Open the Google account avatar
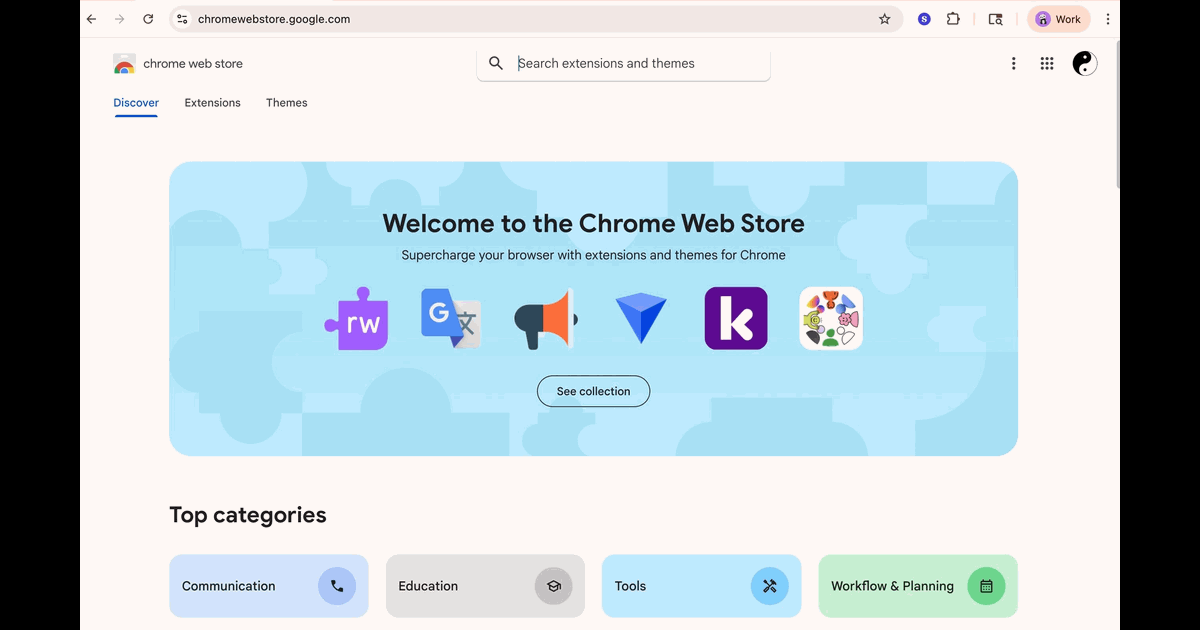 [x=1085, y=63]
